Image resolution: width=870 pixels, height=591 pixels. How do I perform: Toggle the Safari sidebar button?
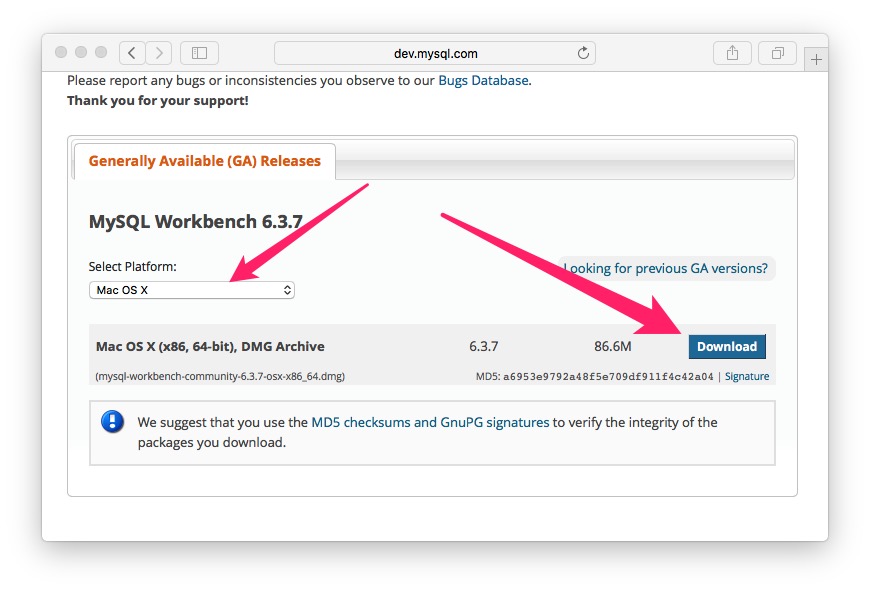199,53
